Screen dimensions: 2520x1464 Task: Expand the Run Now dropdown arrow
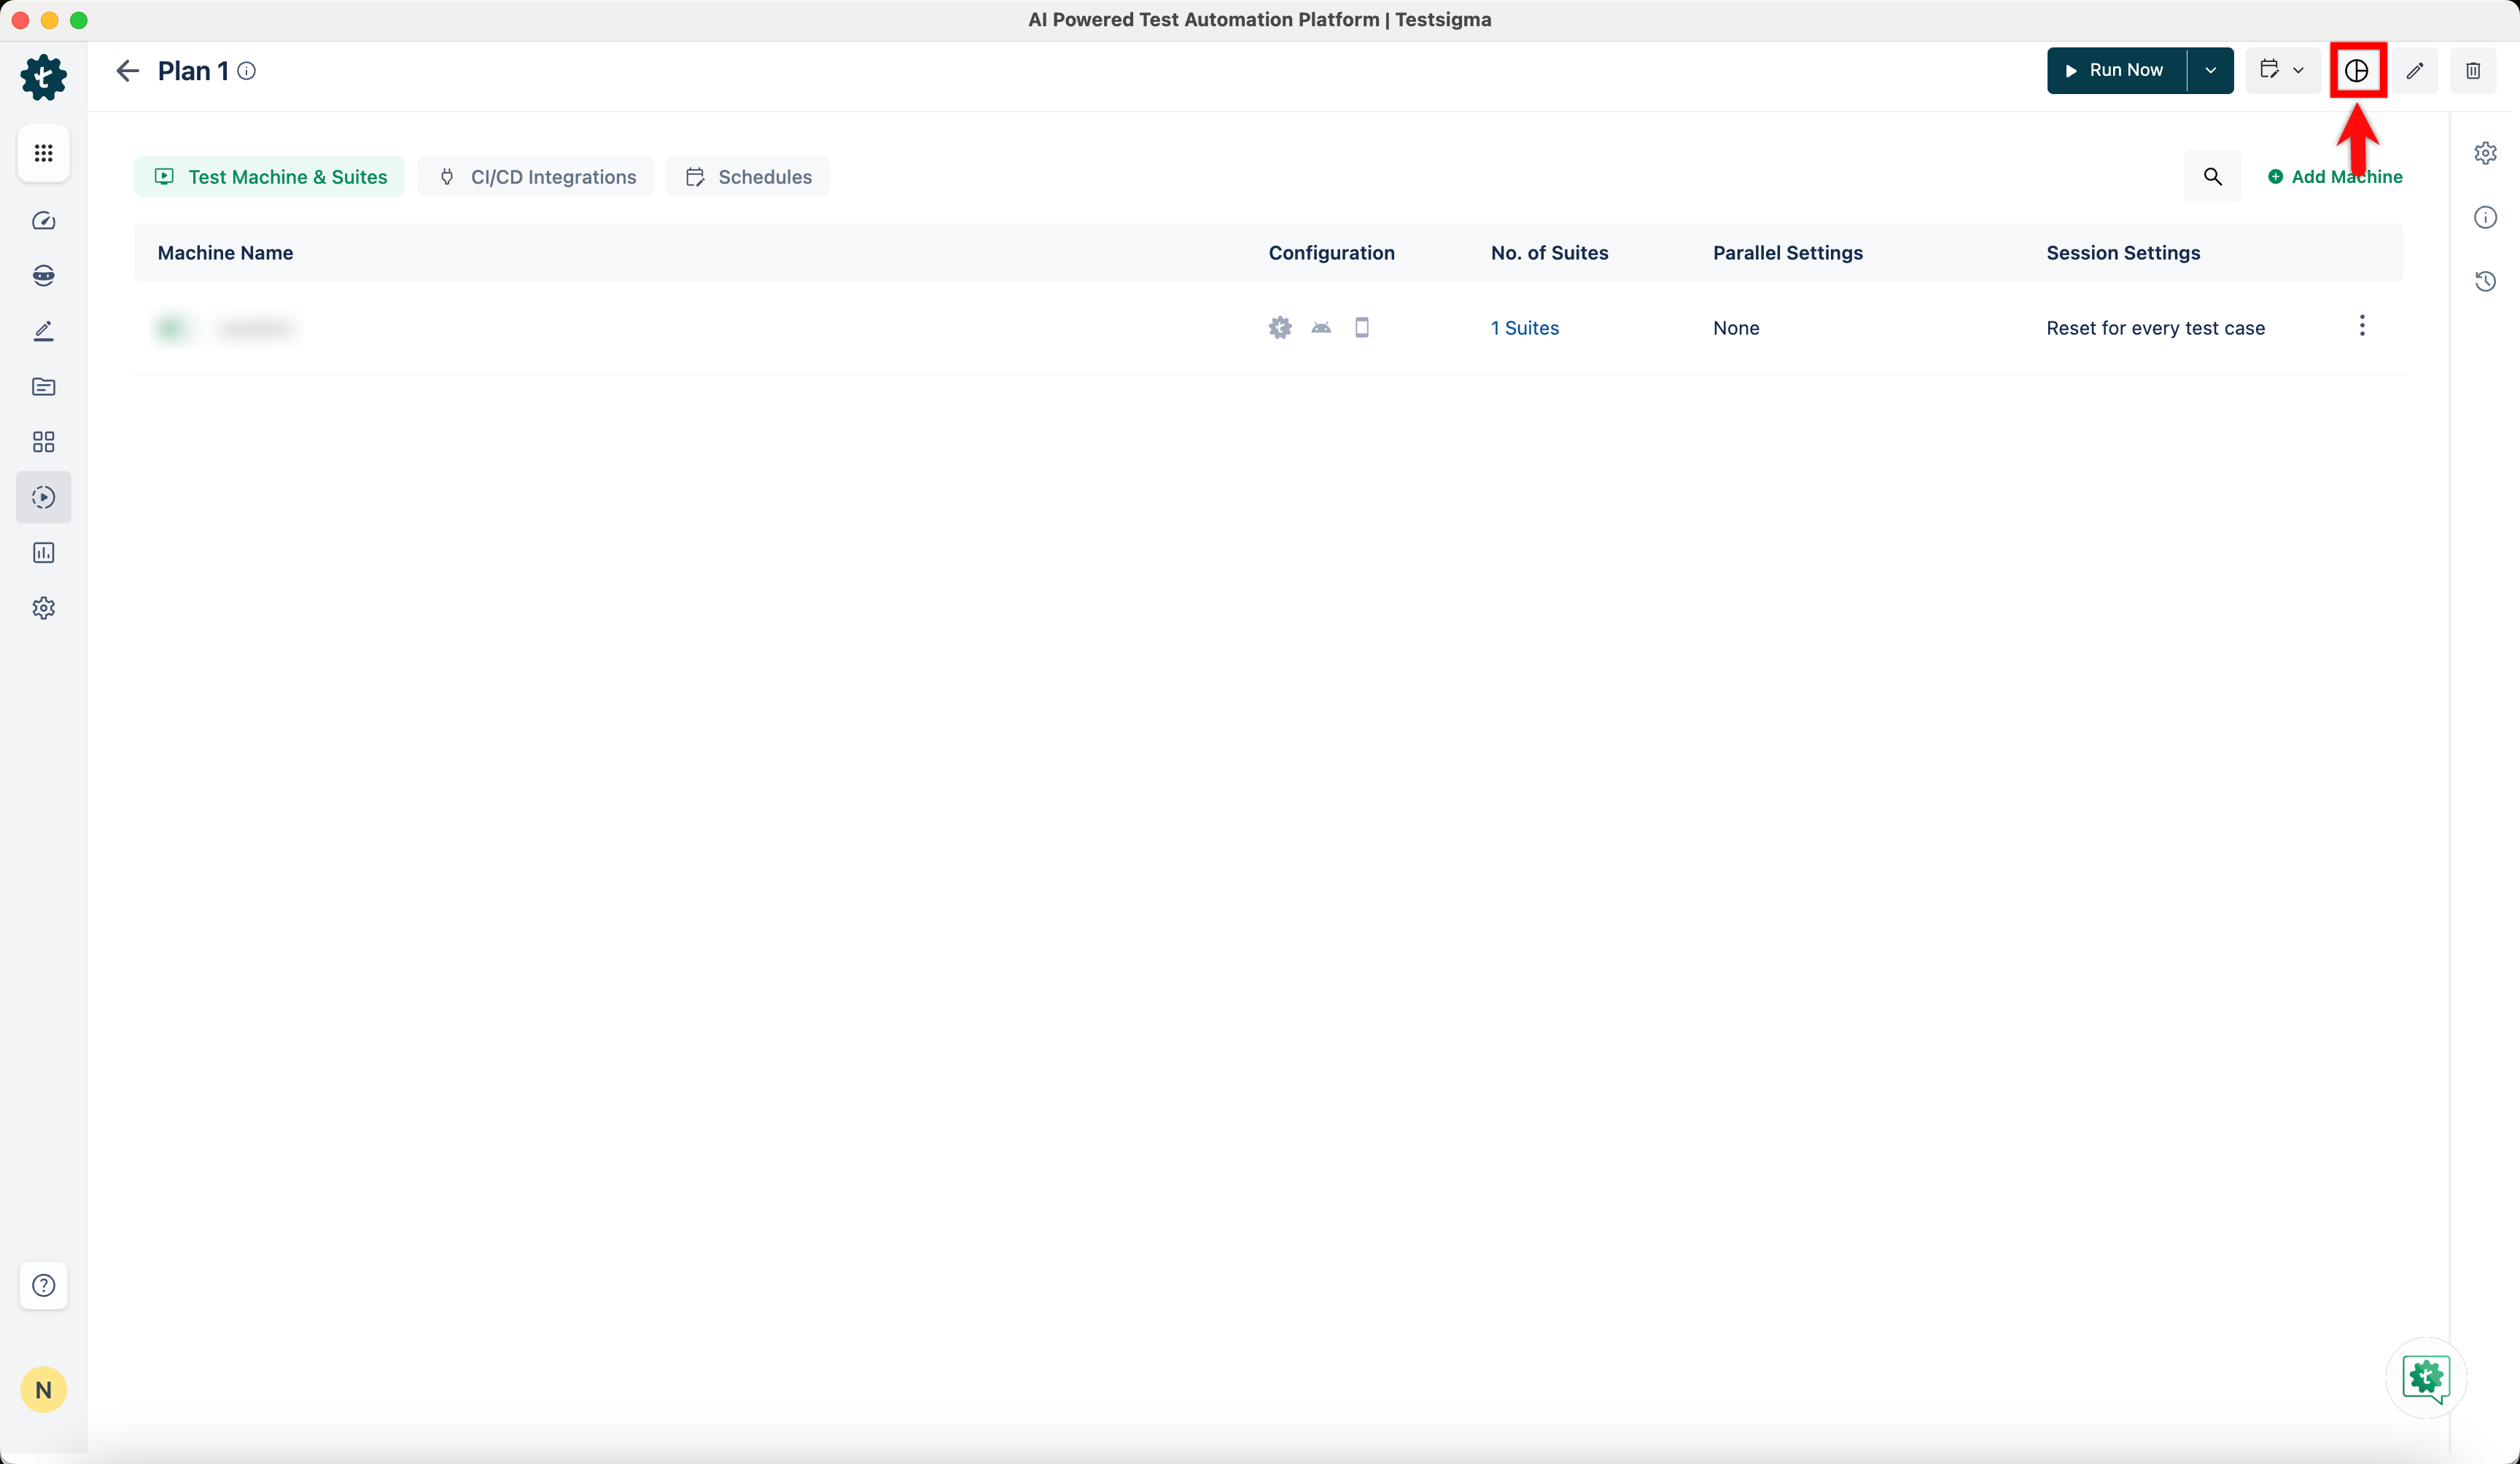2210,70
